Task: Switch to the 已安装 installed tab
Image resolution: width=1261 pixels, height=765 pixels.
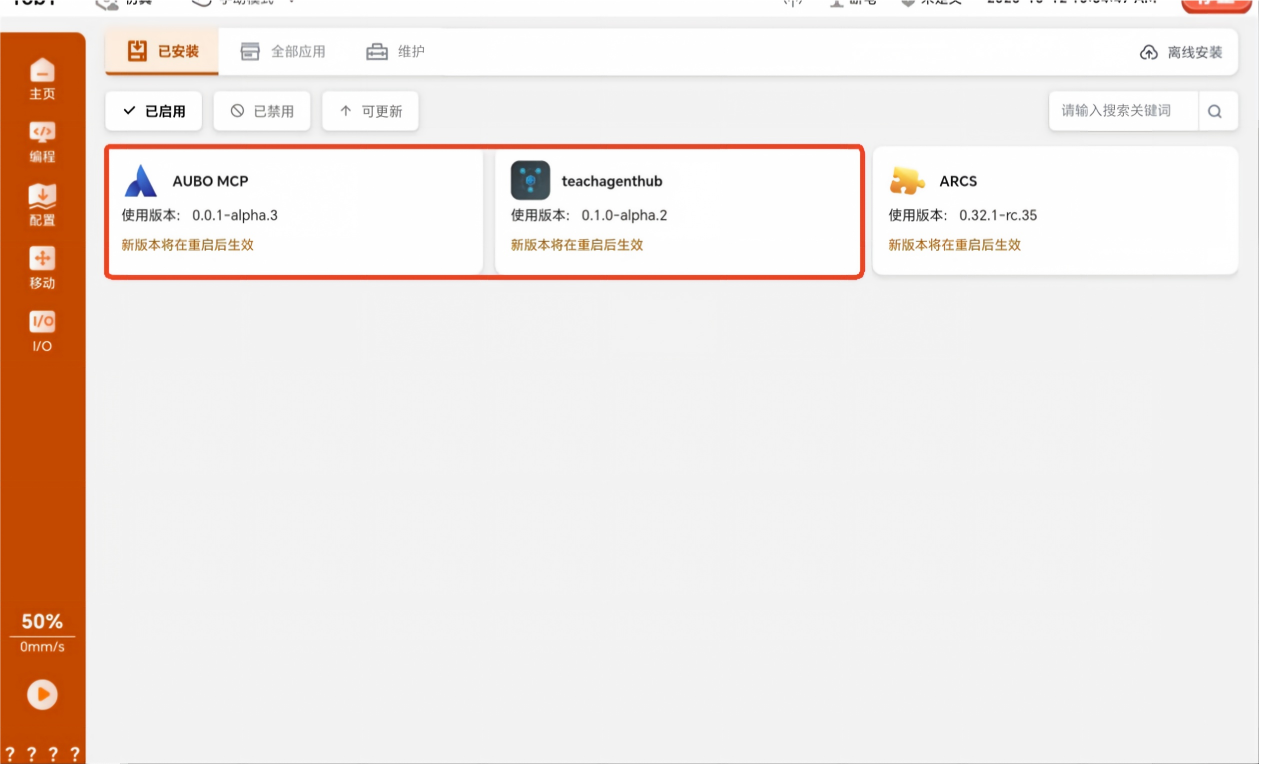Action: (163, 52)
